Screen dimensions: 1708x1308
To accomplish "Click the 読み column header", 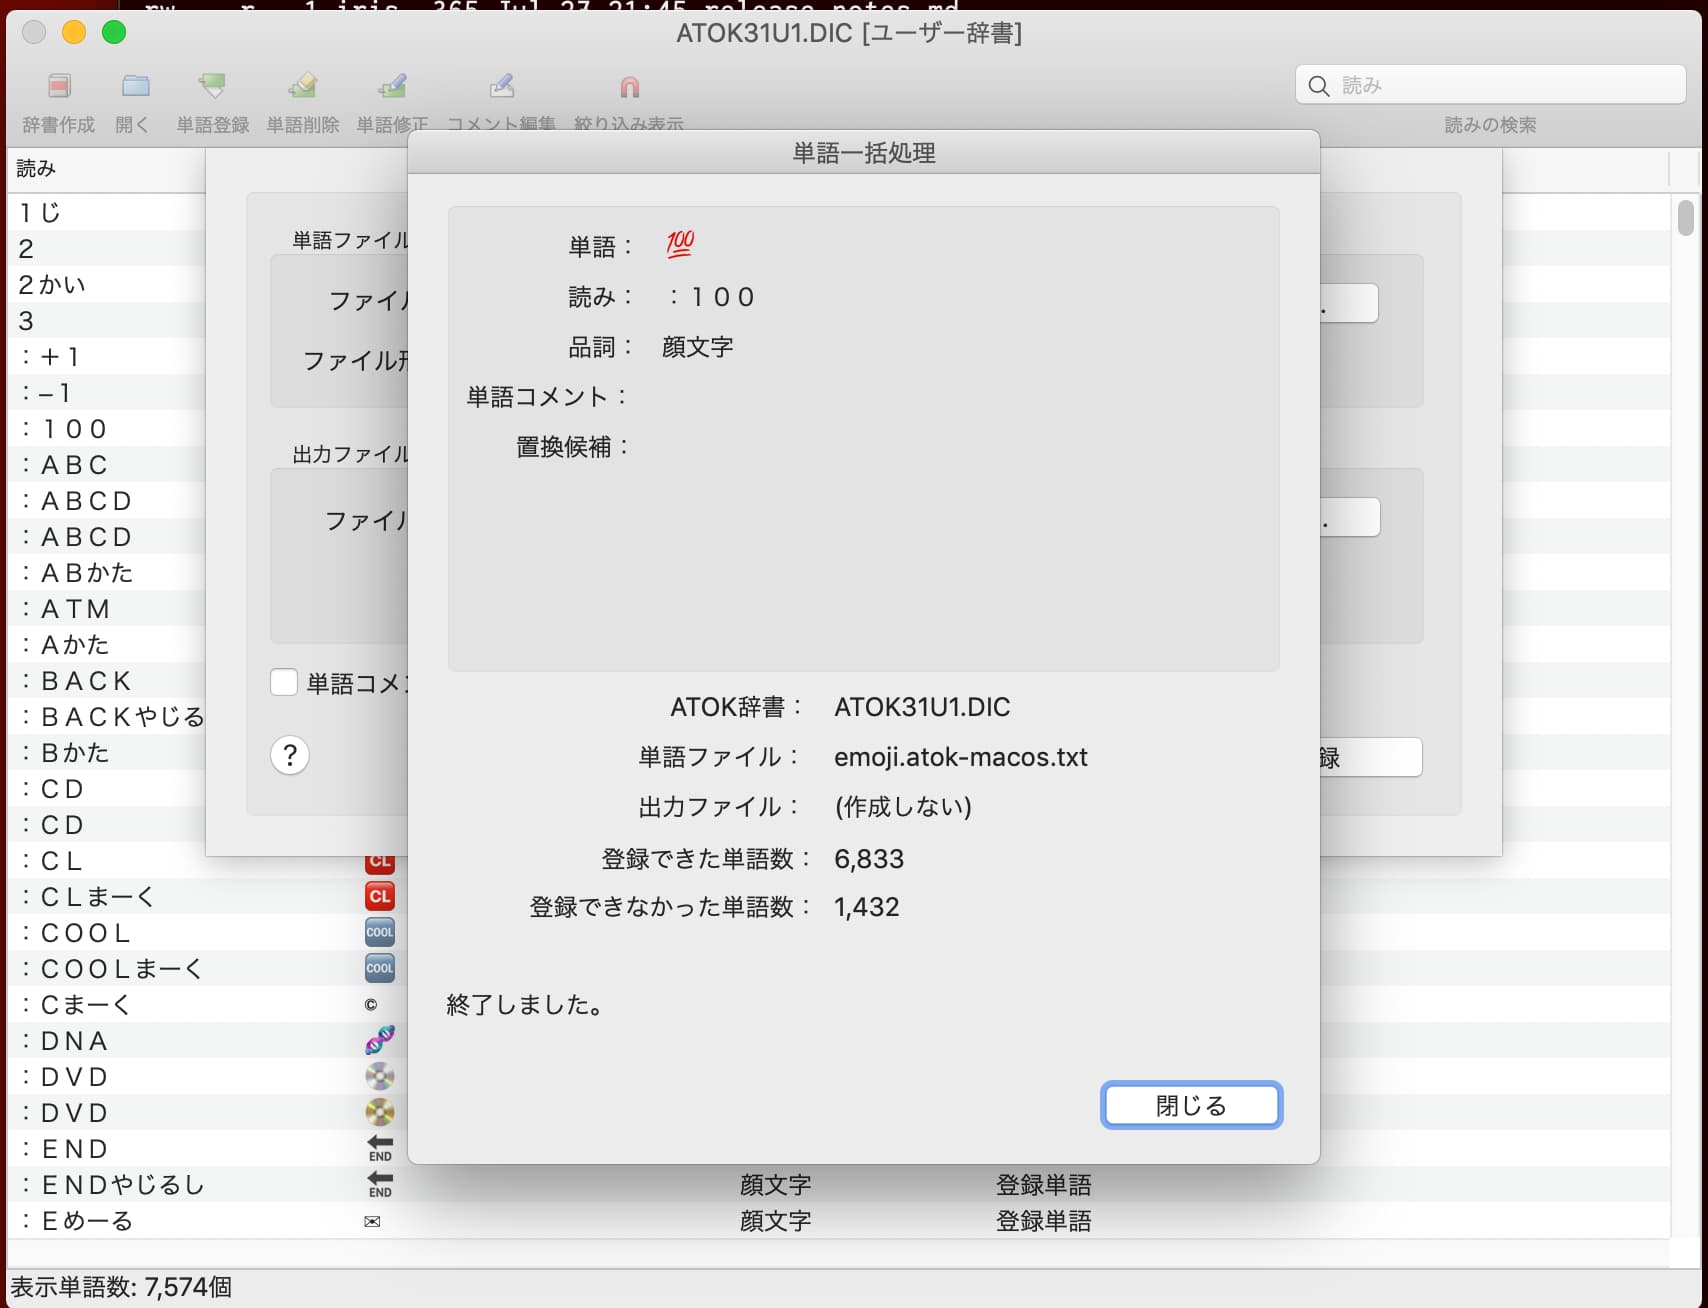I will click(x=106, y=169).
